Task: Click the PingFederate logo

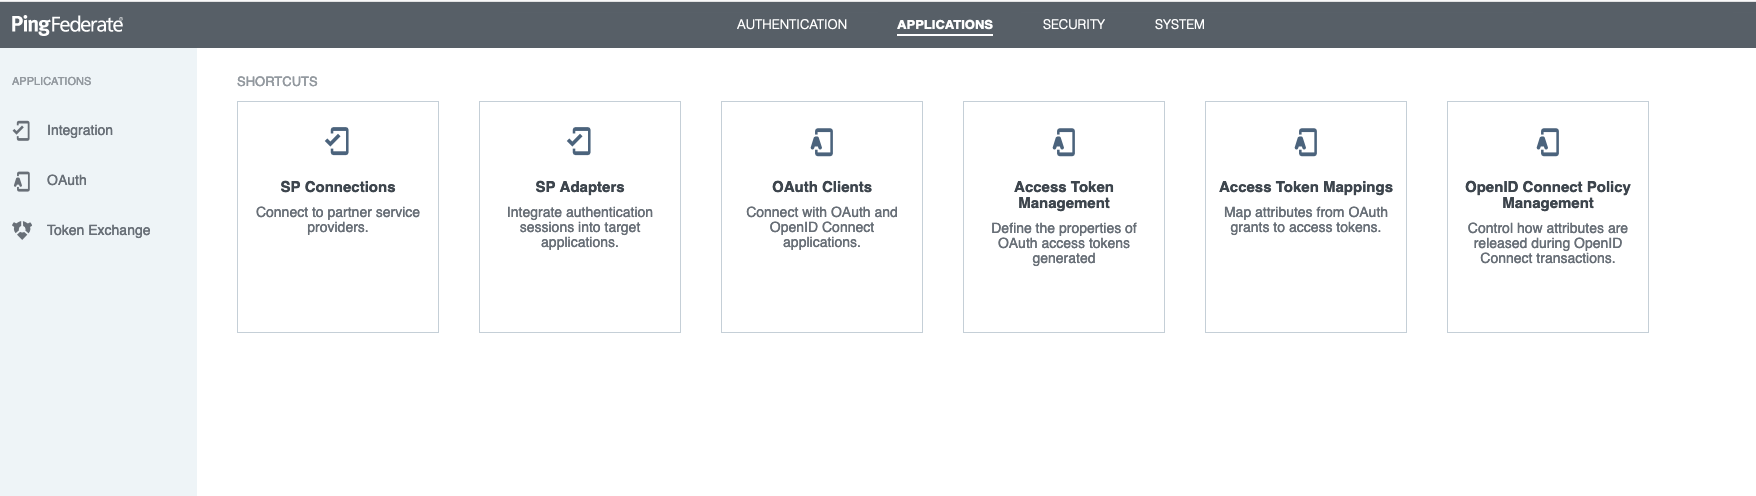Action: point(67,24)
